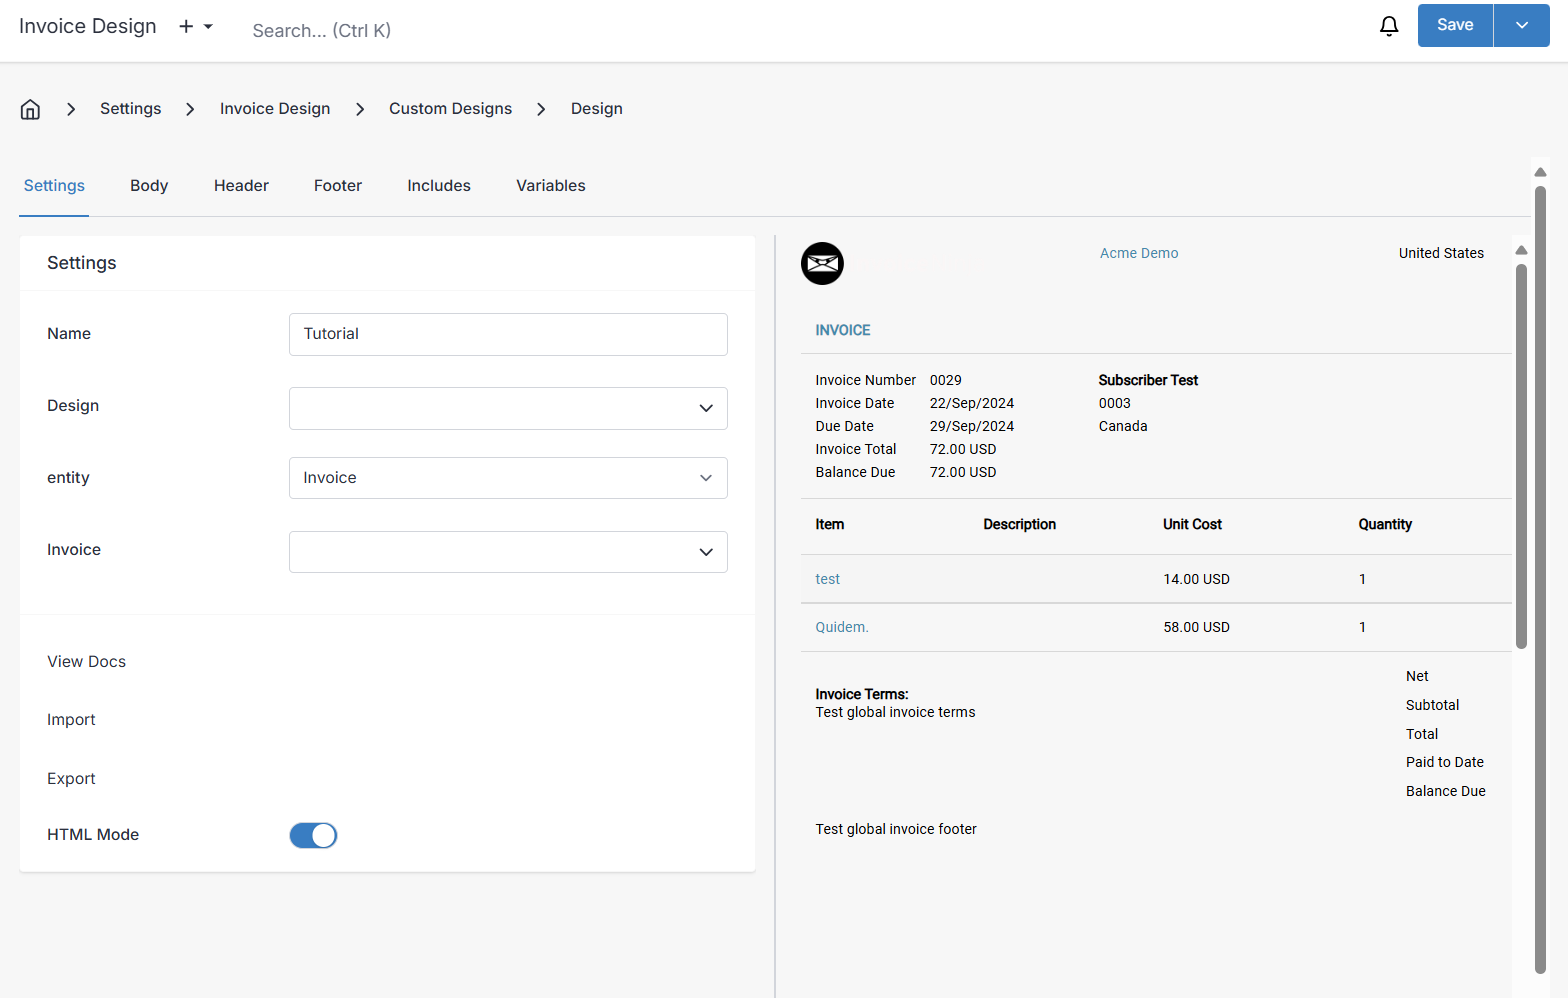Click the Due Date 29/Sep/2024 value
Screen dimensions: 1568x998
click(x=972, y=426)
